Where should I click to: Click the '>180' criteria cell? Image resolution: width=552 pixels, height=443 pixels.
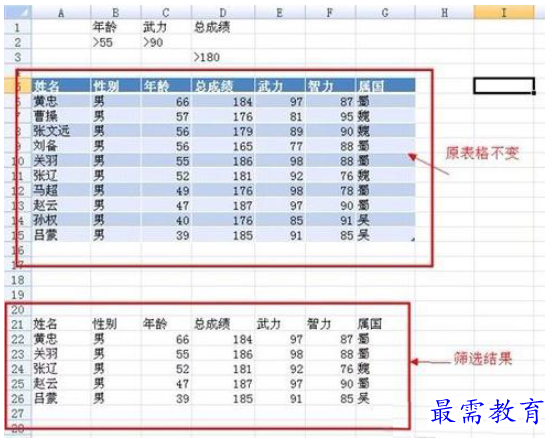click(x=223, y=57)
